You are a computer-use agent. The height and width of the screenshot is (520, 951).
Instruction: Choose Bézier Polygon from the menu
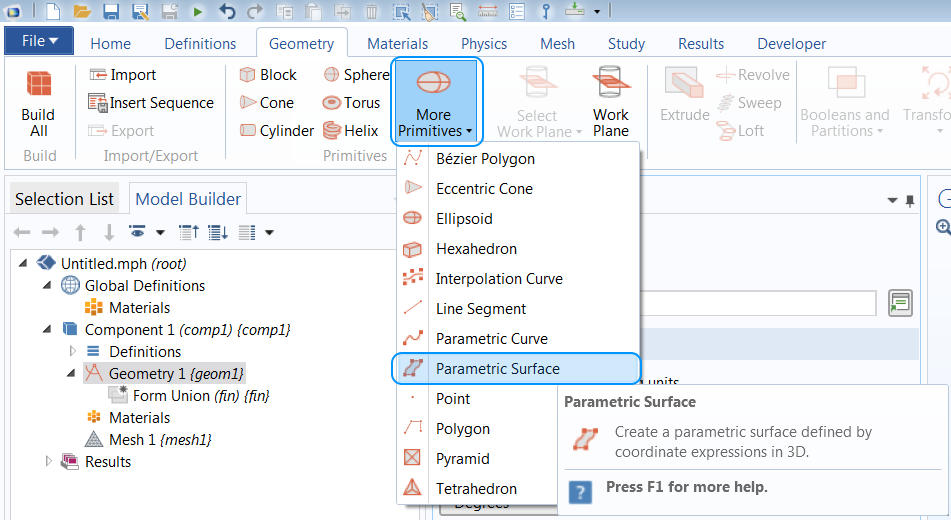(518, 159)
